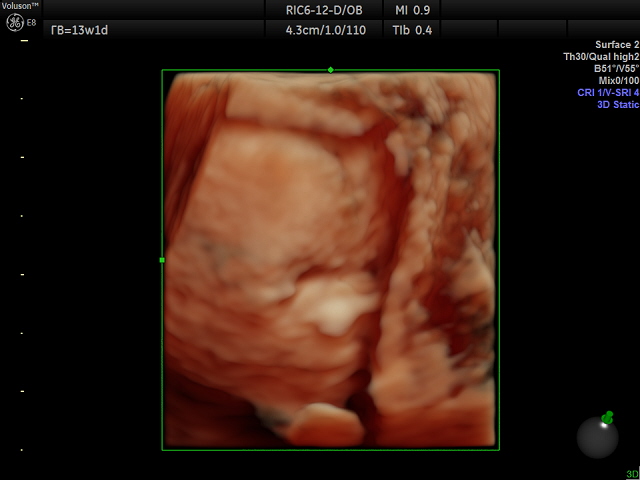
Task: Click the MI 0.9 index readout
Action: tap(415, 9)
